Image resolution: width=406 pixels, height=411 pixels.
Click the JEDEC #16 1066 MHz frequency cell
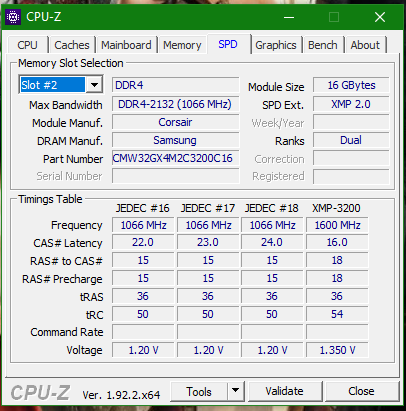tap(143, 225)
